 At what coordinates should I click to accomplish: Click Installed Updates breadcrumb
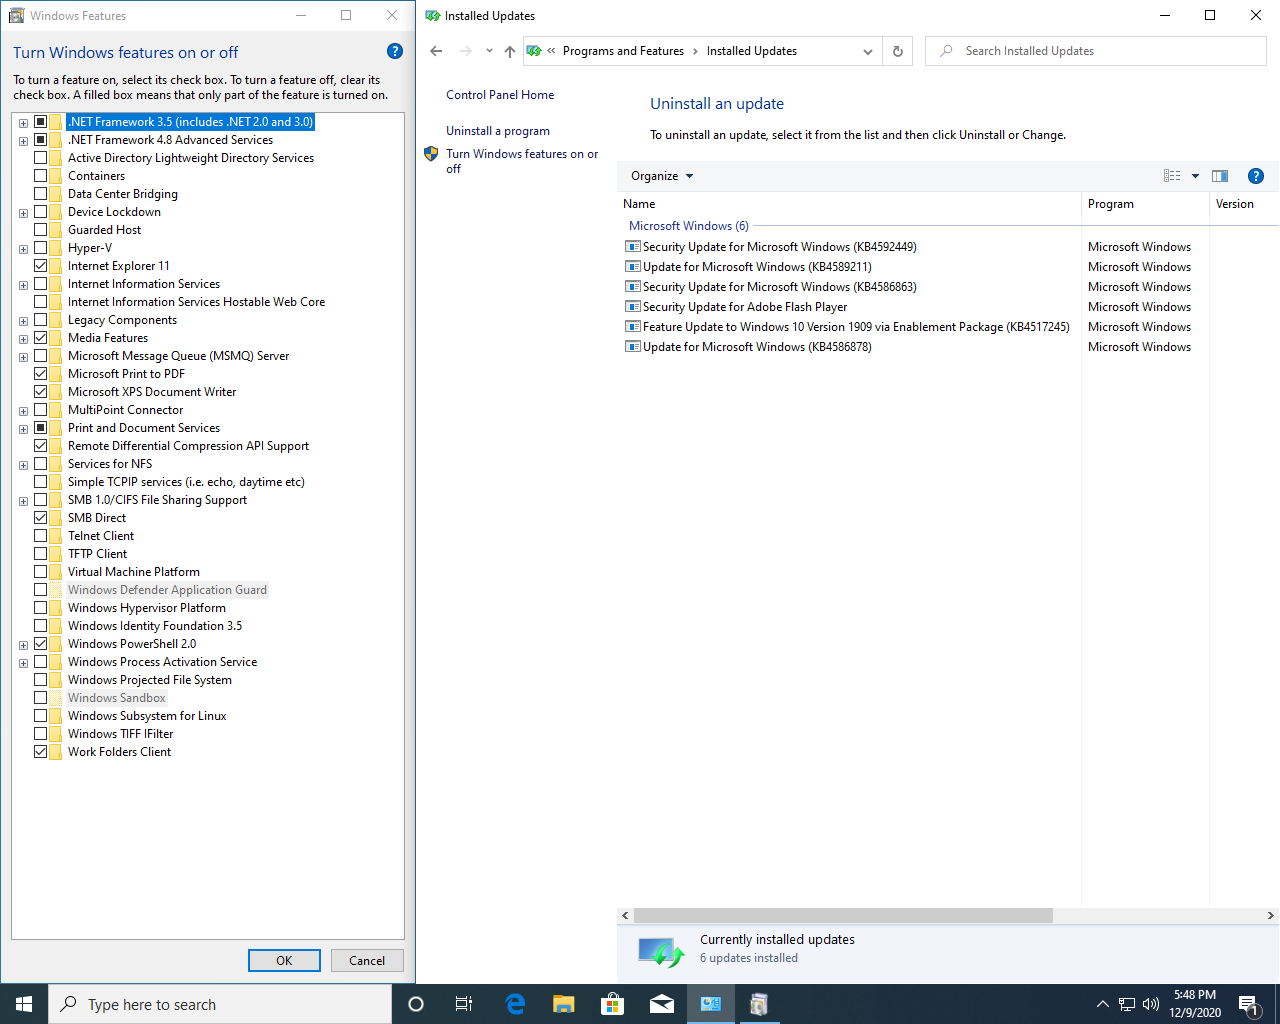[752, 51]
